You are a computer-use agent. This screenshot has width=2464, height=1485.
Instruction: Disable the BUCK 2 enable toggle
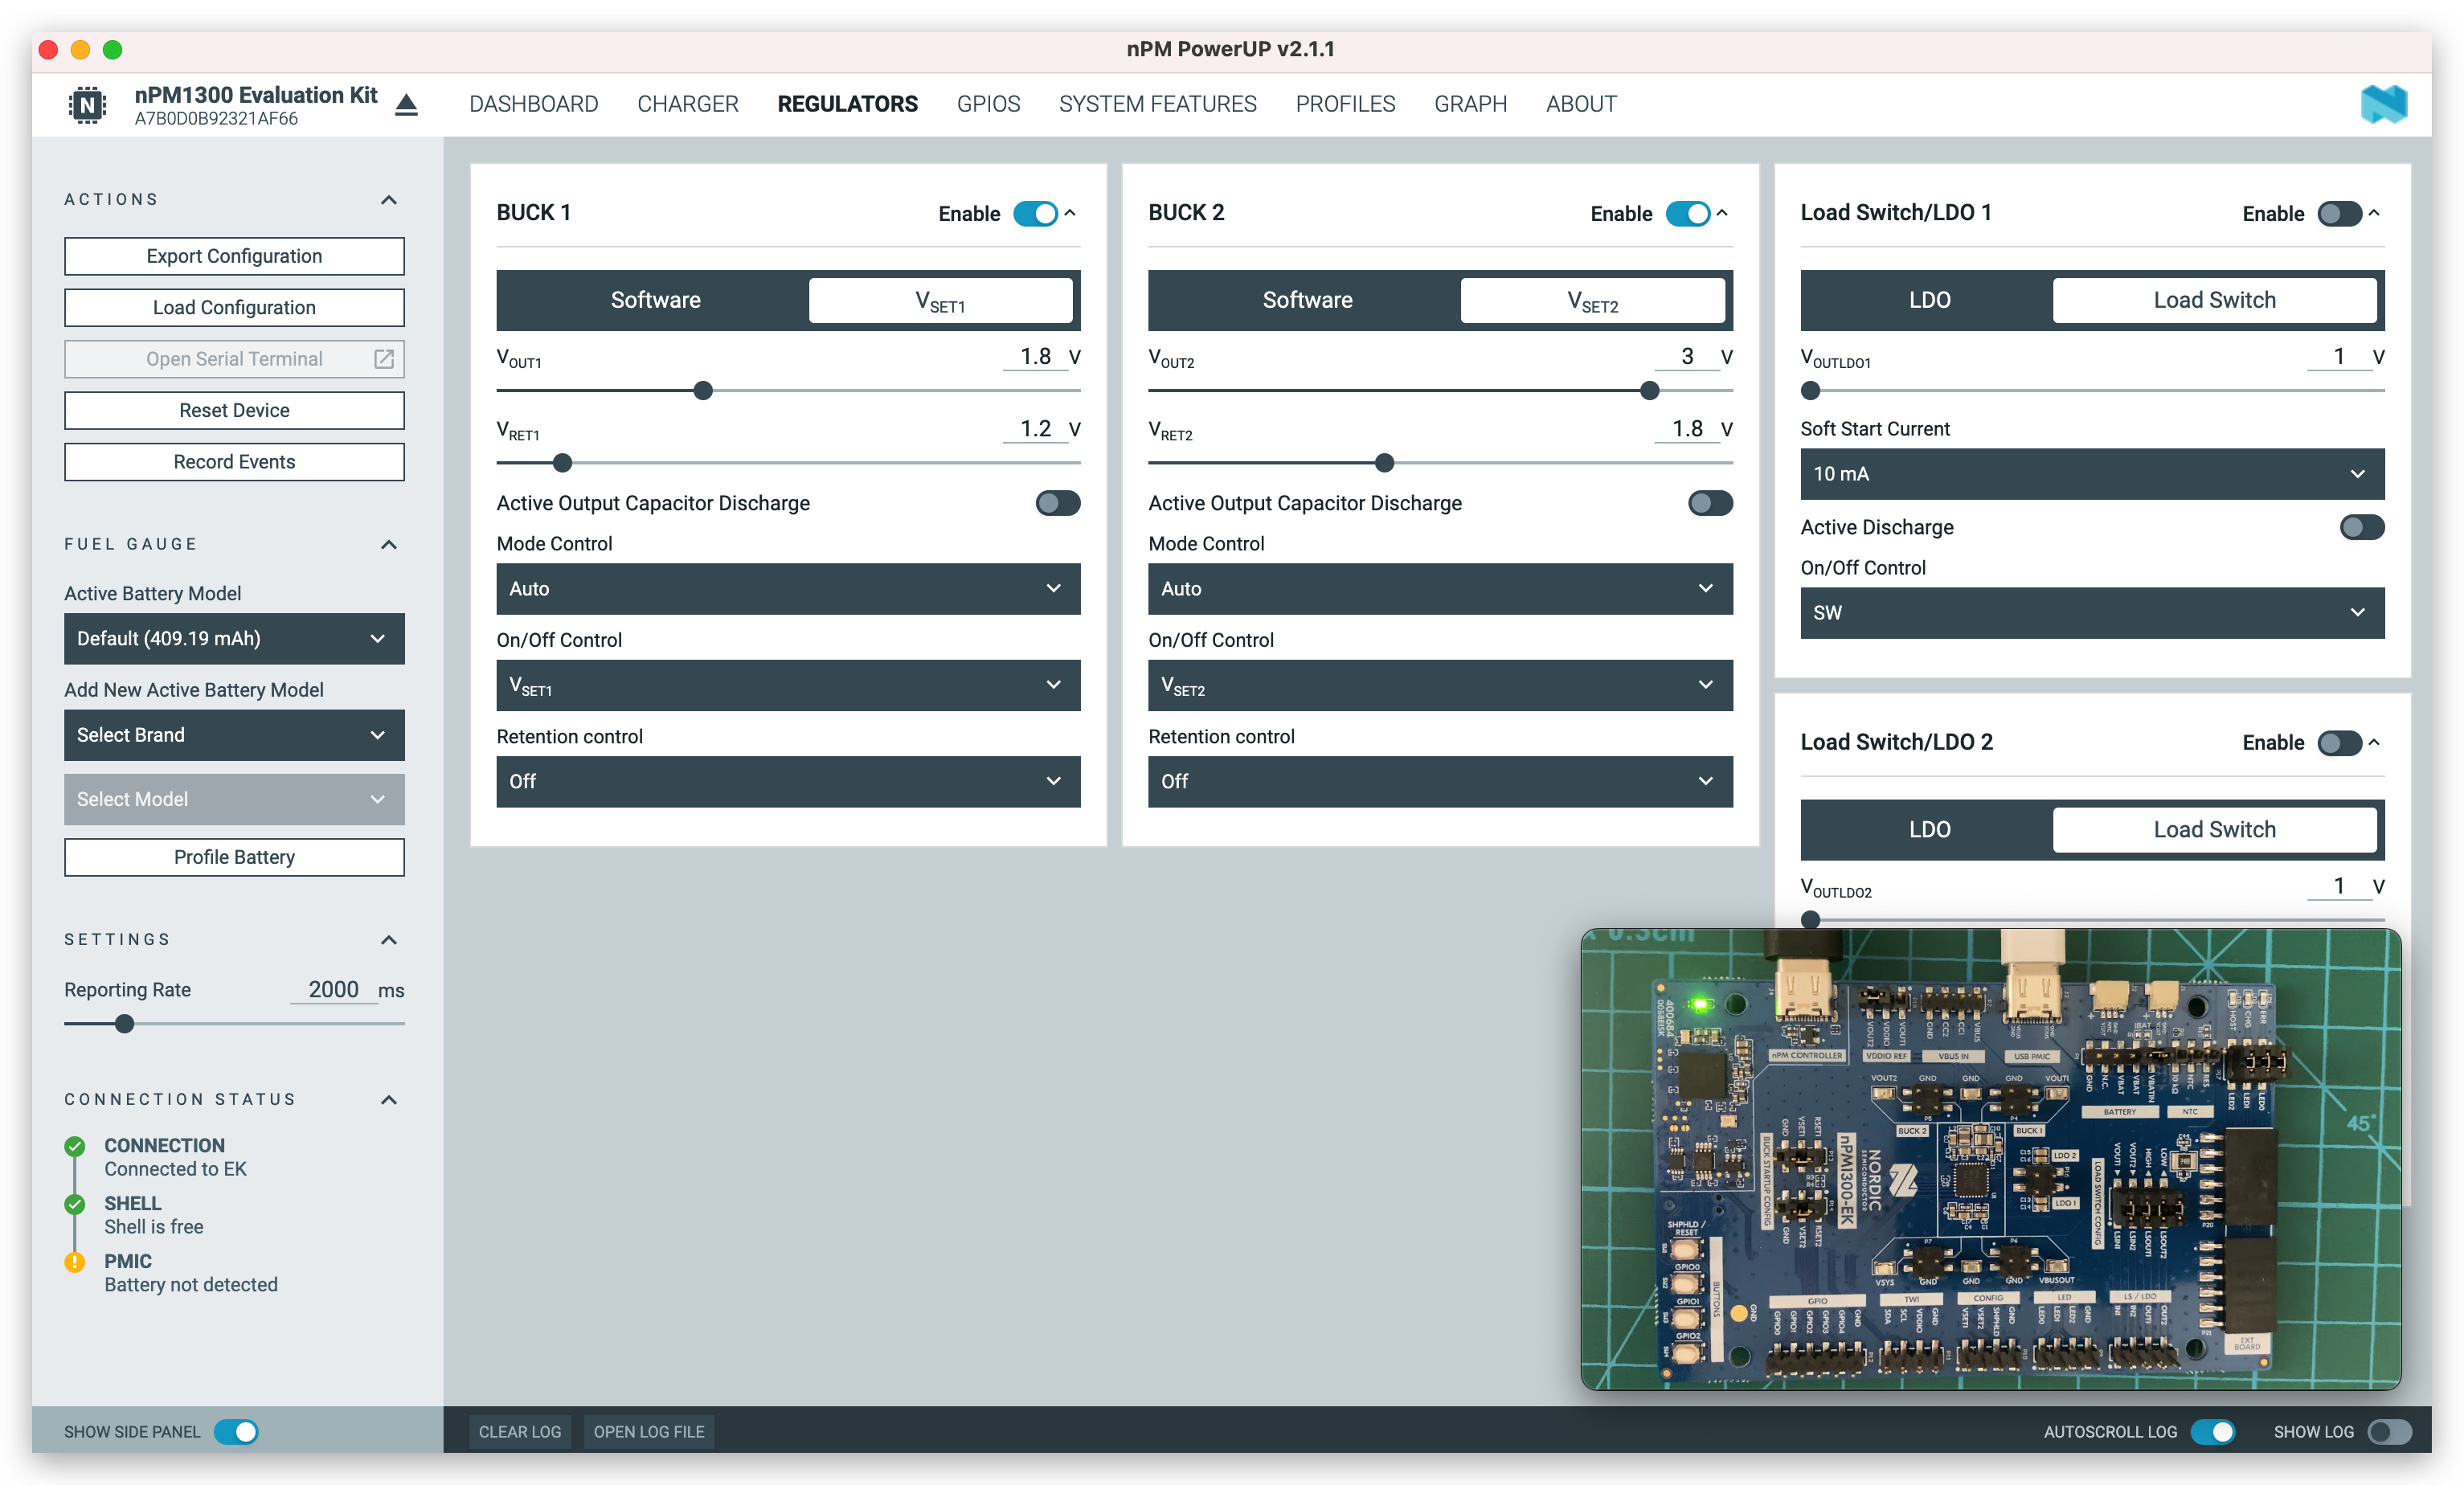click(1687, 214)
